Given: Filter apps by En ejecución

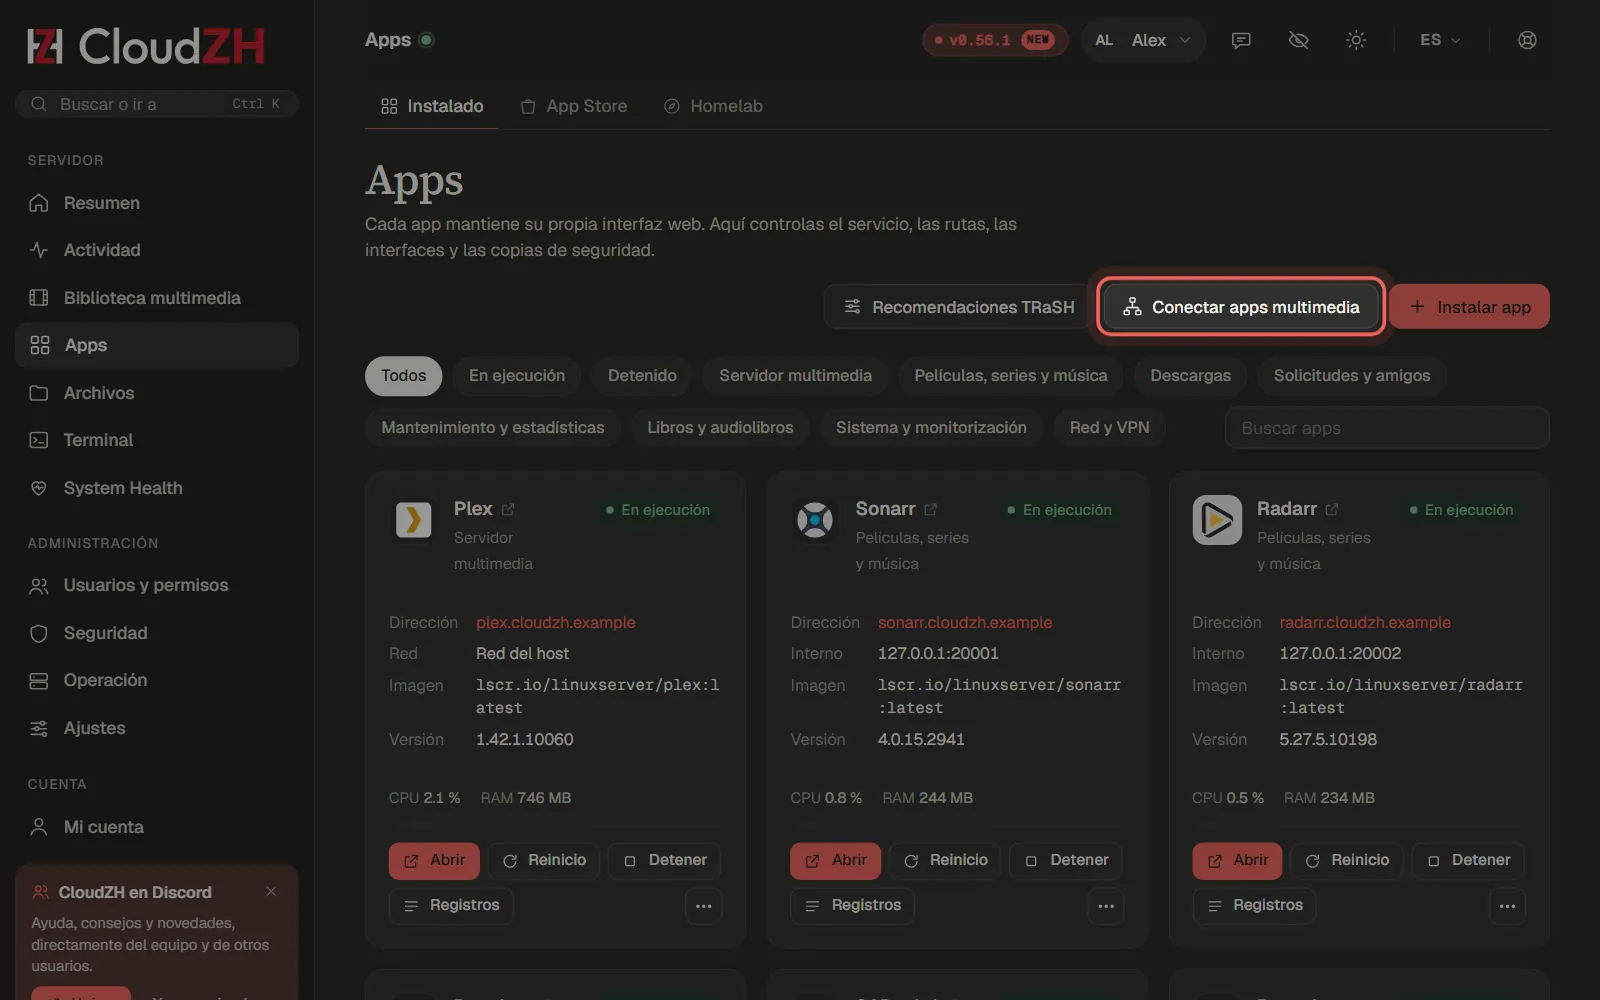Looking at the screenshot, I should tap(517, 376).
